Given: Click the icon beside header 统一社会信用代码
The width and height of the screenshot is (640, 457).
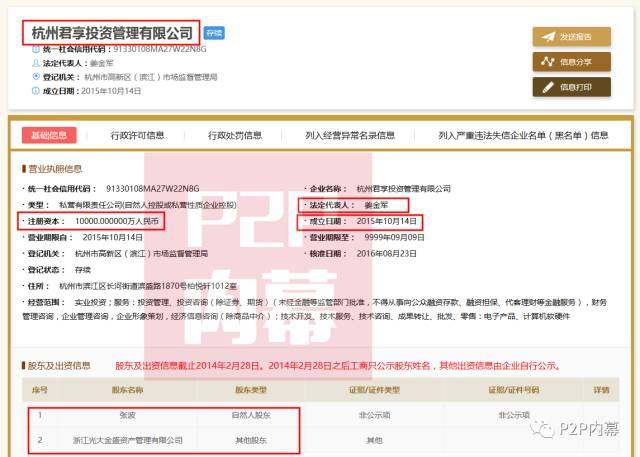Looking at the screenshot, I should click(x=36, y=49).
